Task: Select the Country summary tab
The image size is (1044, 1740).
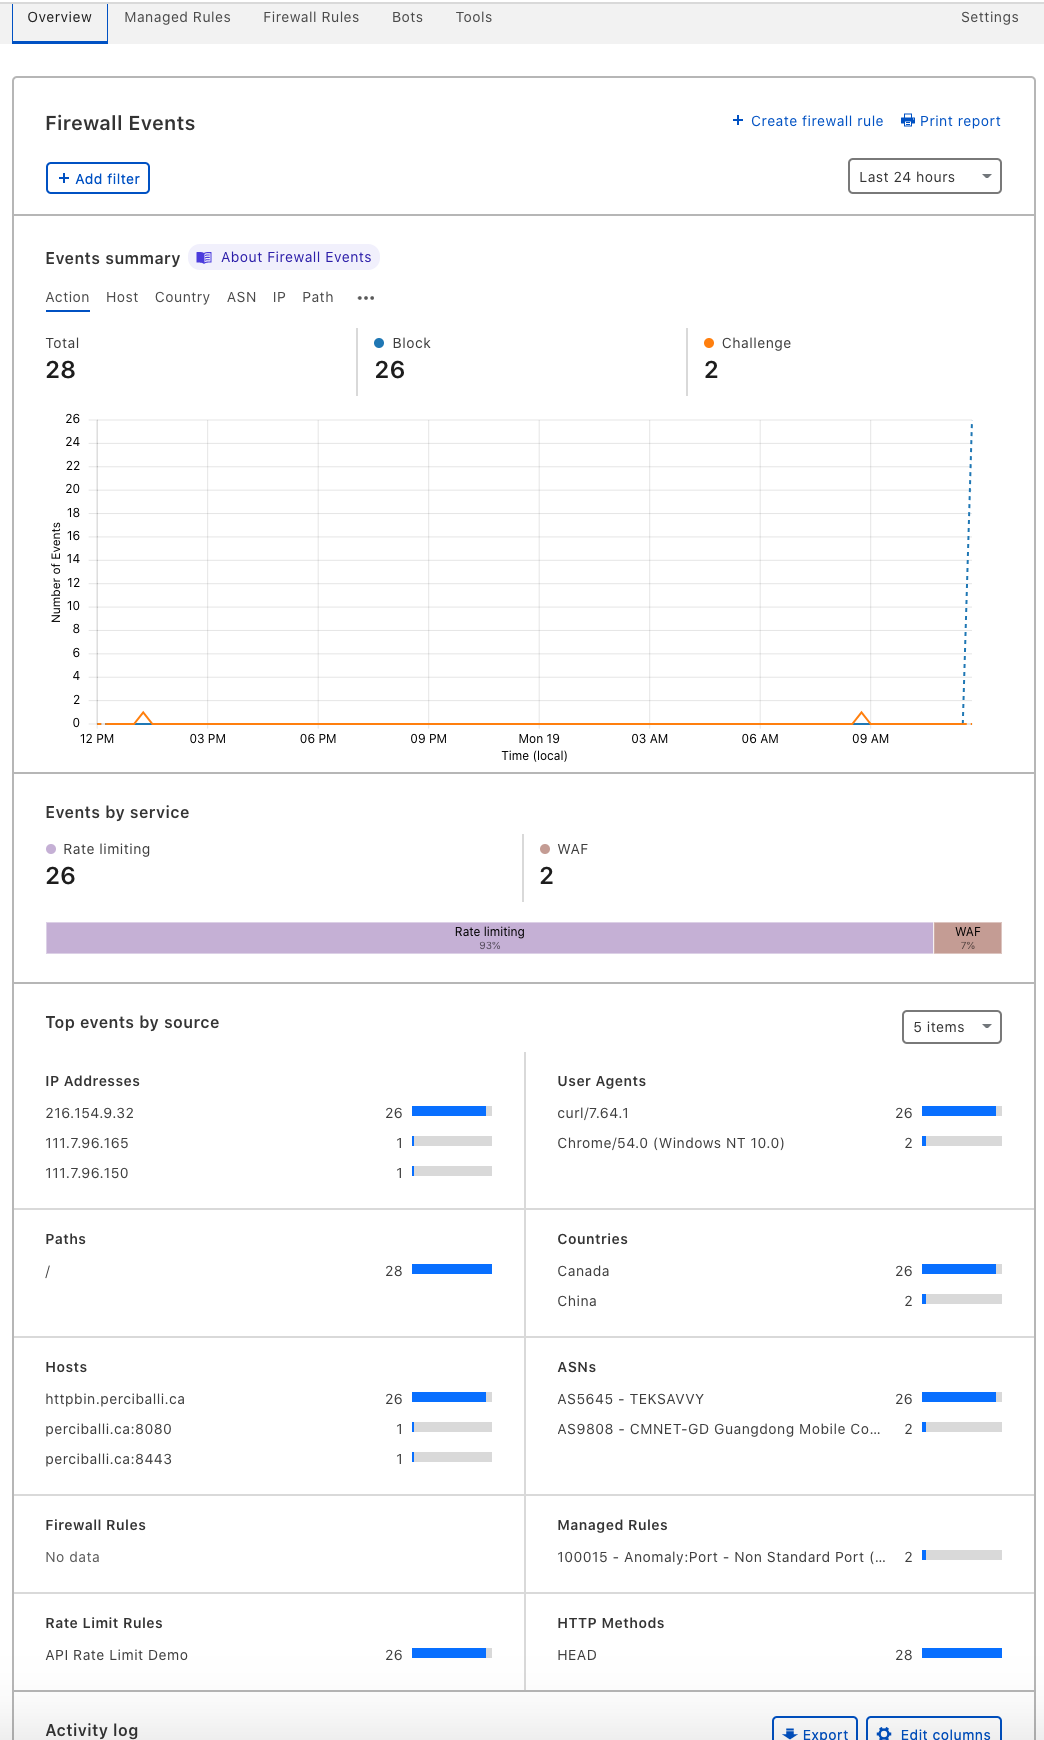Action: tap(182, 298)
